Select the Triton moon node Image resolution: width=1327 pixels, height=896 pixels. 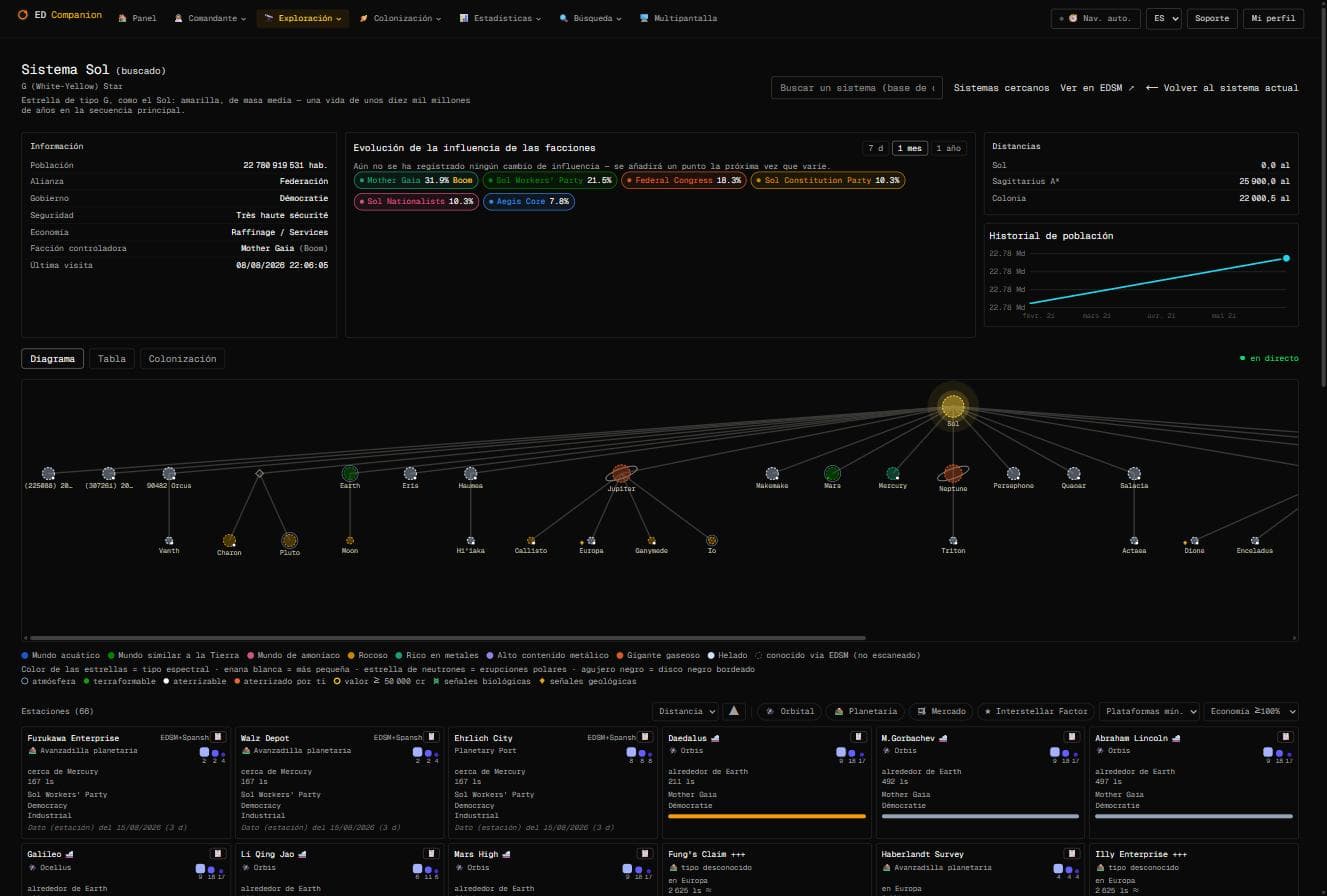[953, 540]
